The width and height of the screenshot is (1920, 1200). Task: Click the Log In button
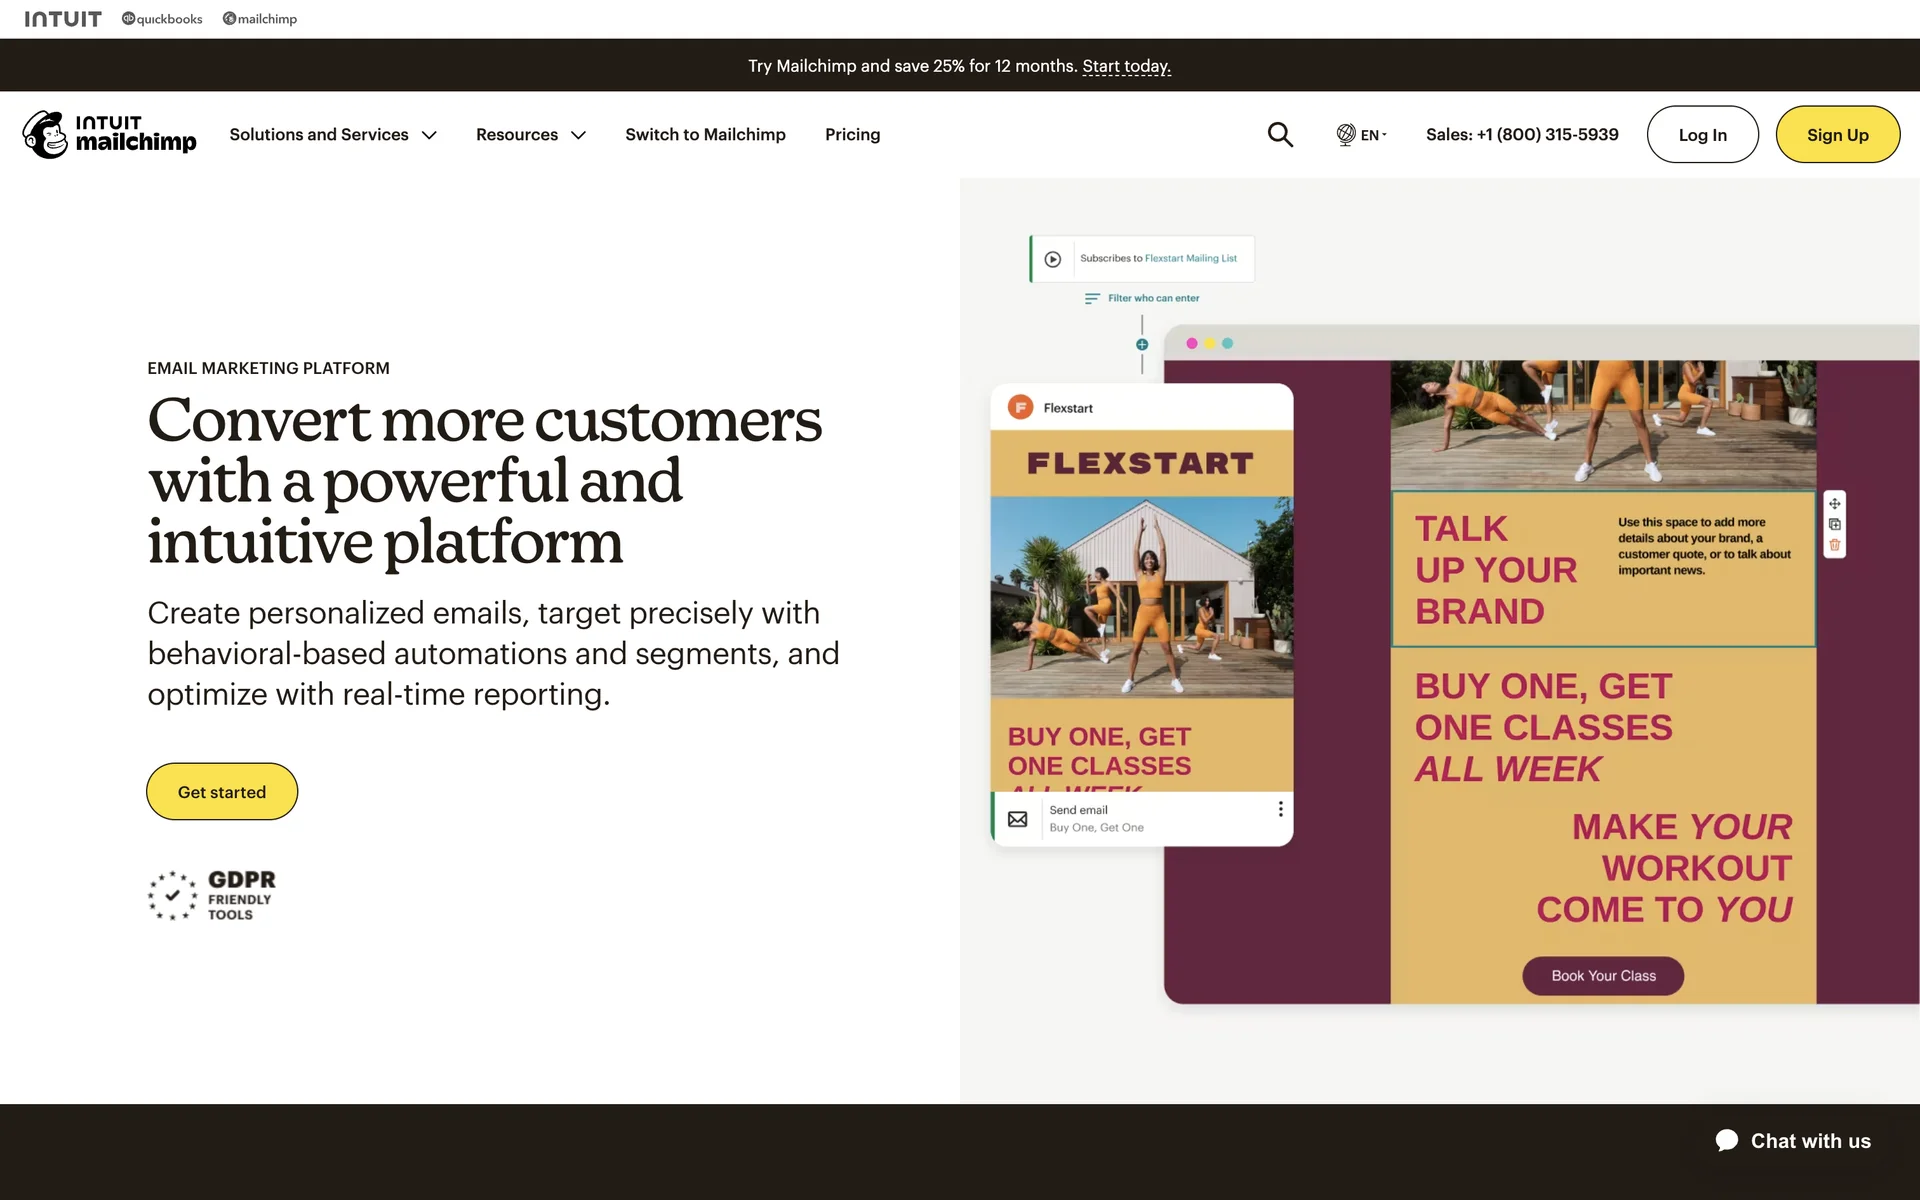(x=1702, y=134)
